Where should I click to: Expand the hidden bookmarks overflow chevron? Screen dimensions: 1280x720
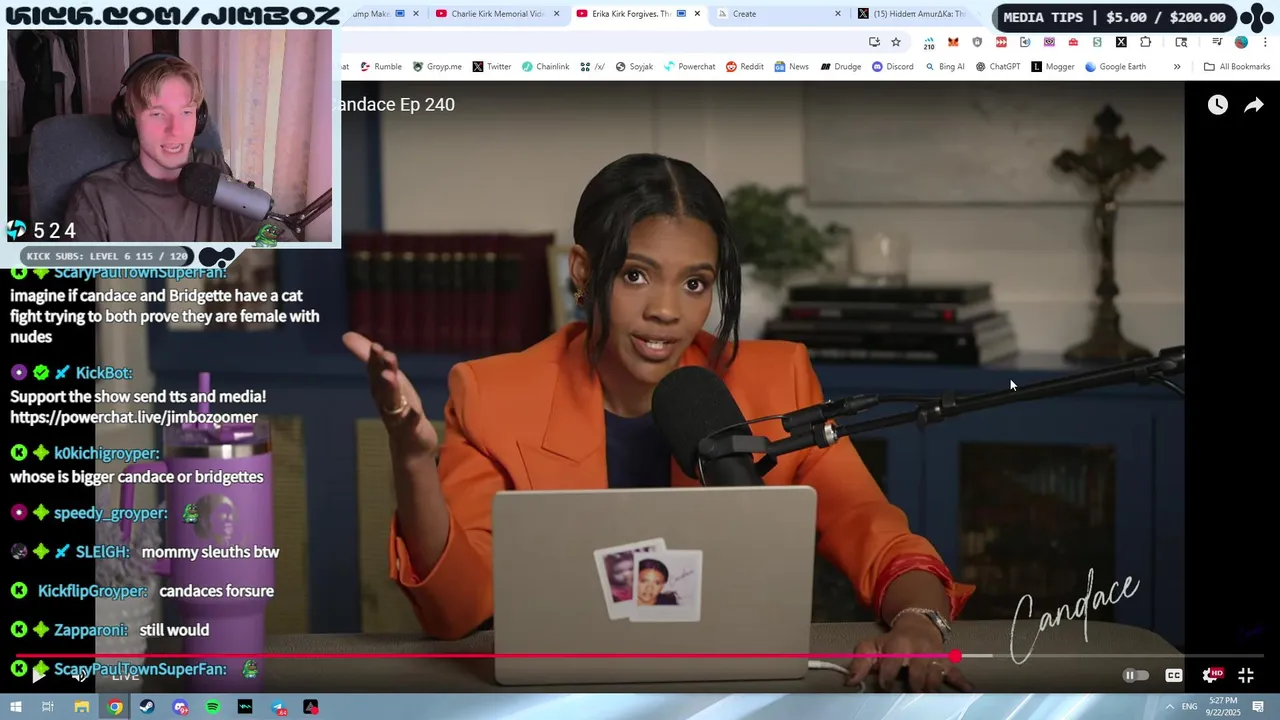tap(1177, 67)
